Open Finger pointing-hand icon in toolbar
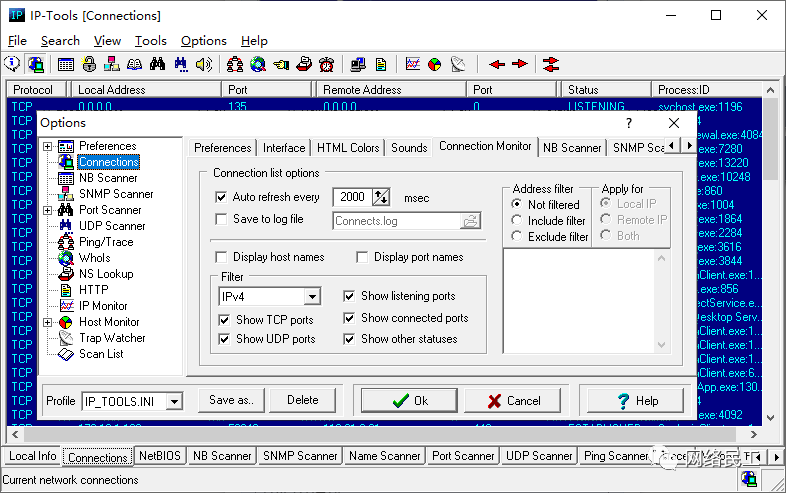Image resolution: width=786 pixels, height=493 pixels. click(281, 64)
